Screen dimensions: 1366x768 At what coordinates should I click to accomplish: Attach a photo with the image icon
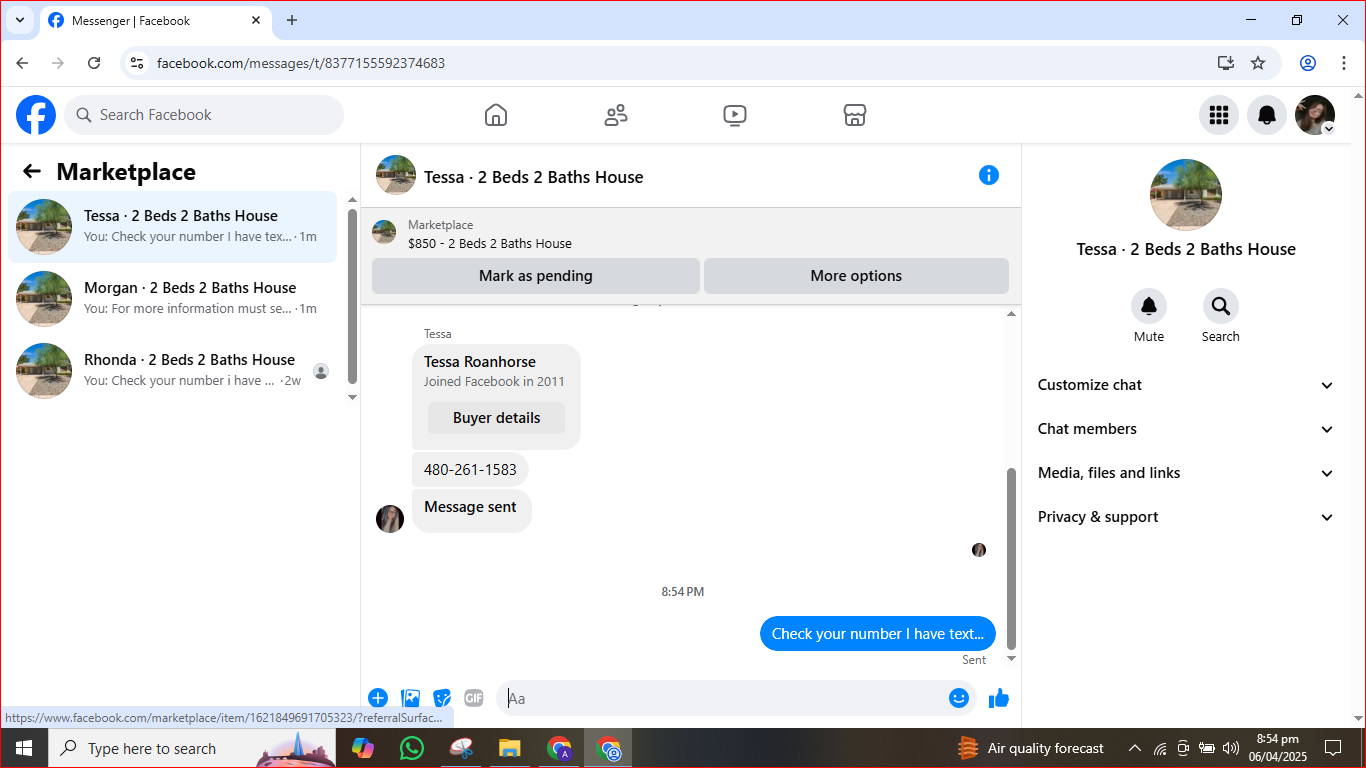coord(410,698)
